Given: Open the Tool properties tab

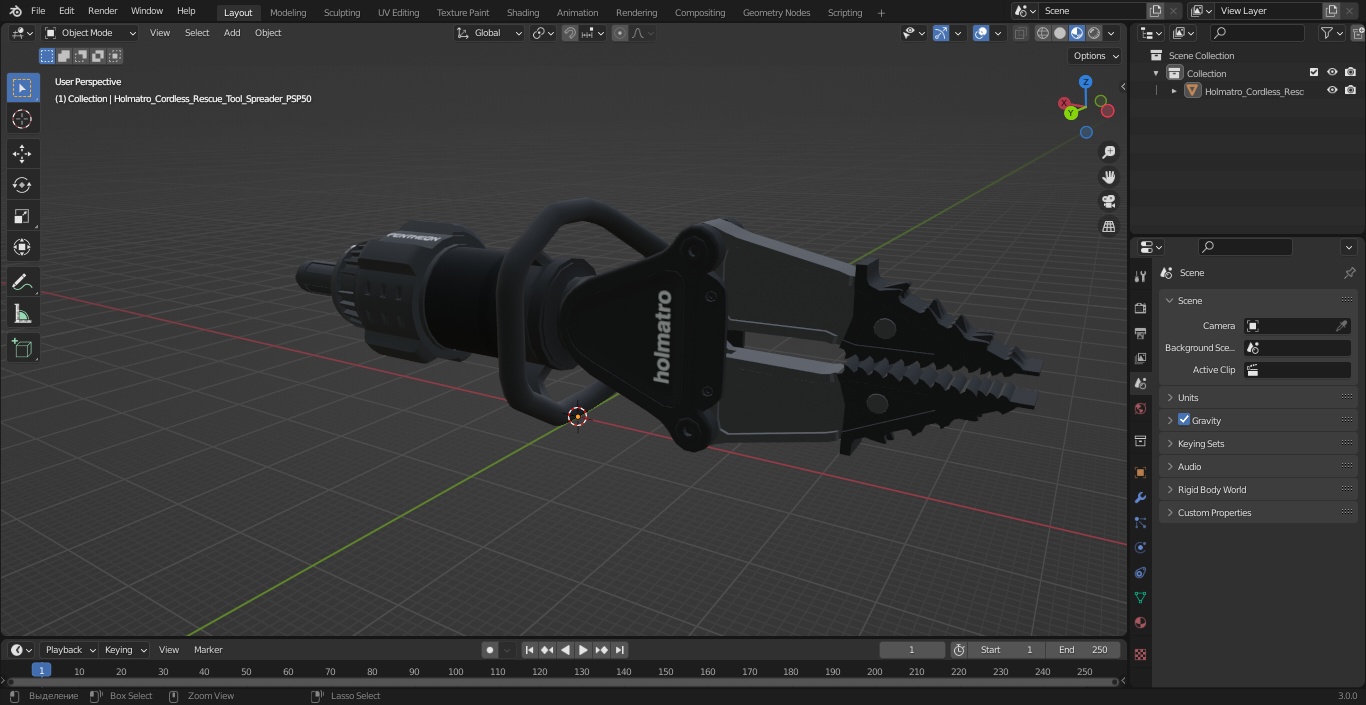Looking at the screenshot, I should 1140,276.
